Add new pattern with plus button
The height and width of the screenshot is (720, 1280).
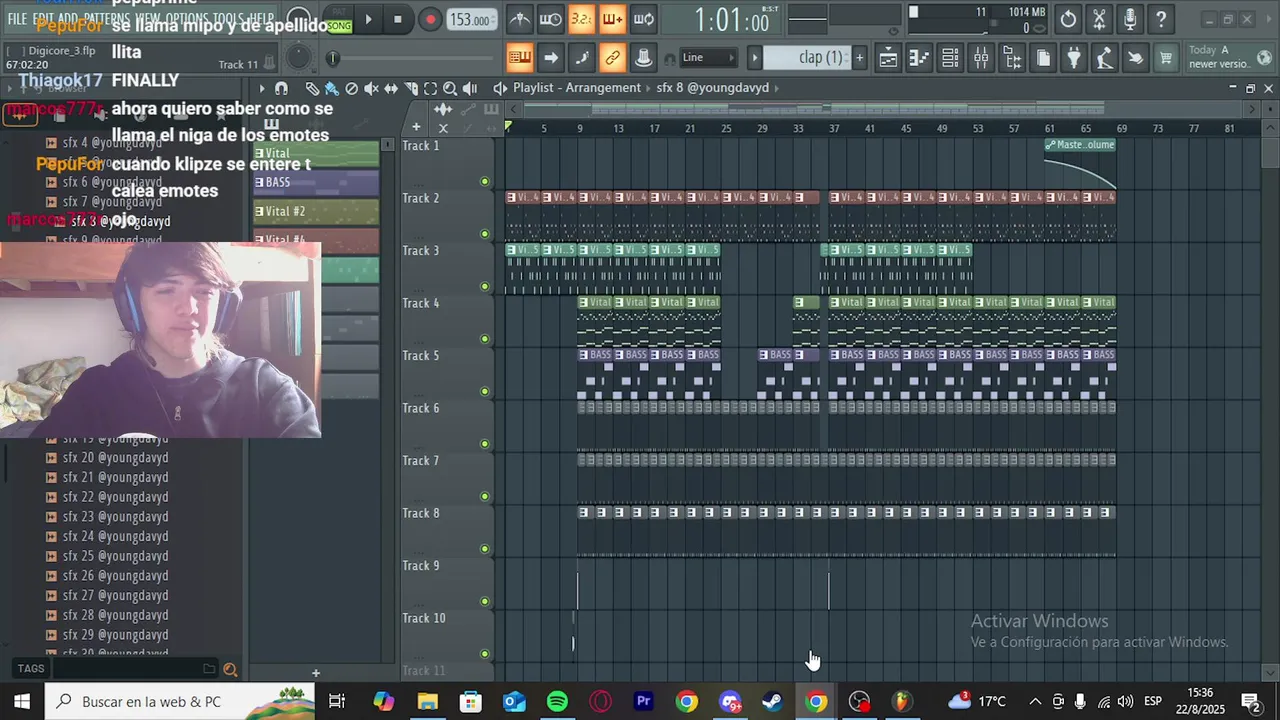tap(858, 58)
